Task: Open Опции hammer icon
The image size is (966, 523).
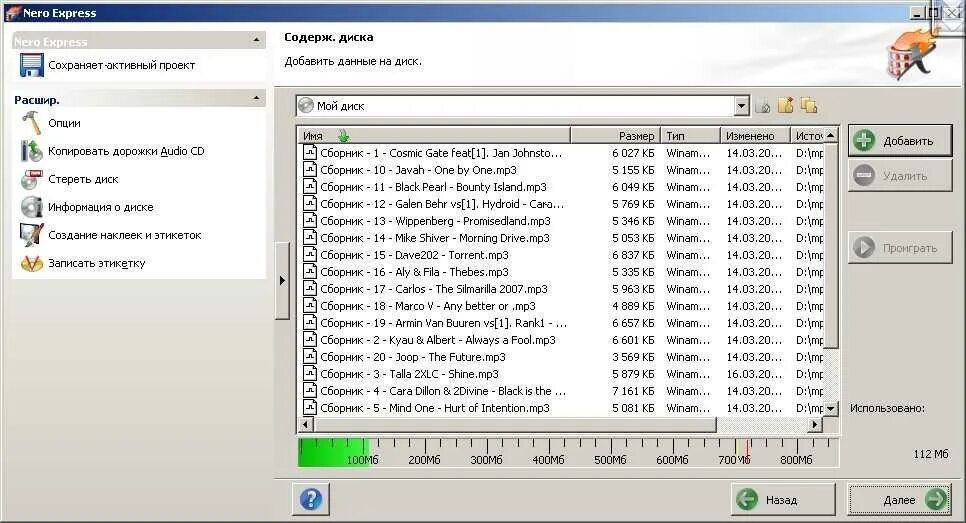Action: (31, 123)
